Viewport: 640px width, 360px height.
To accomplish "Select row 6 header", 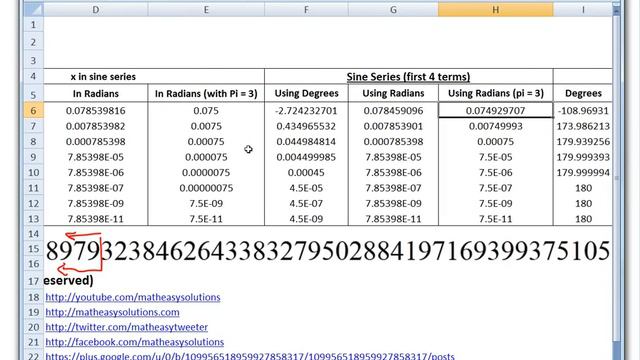I will click(33, 111).
